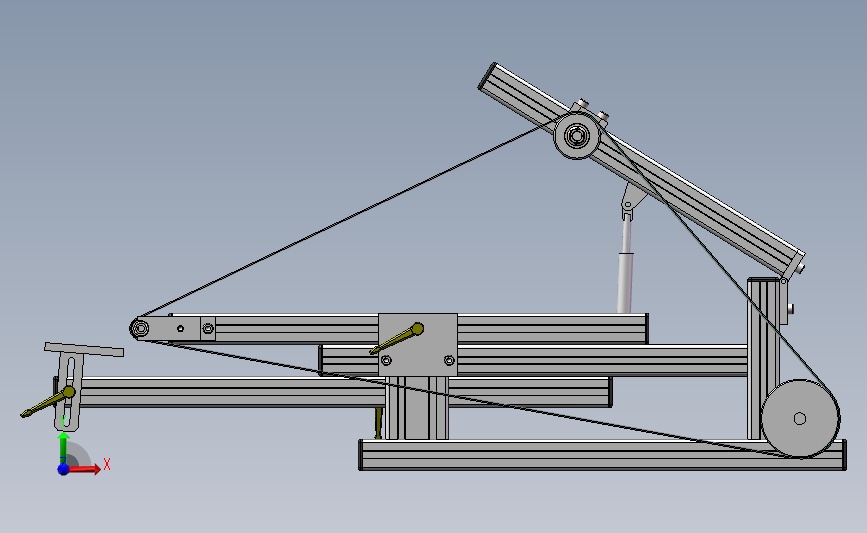Viewport: 867px width, 533px height.
Task: Select the gas spring cylinder body
Action: point(625,282)
